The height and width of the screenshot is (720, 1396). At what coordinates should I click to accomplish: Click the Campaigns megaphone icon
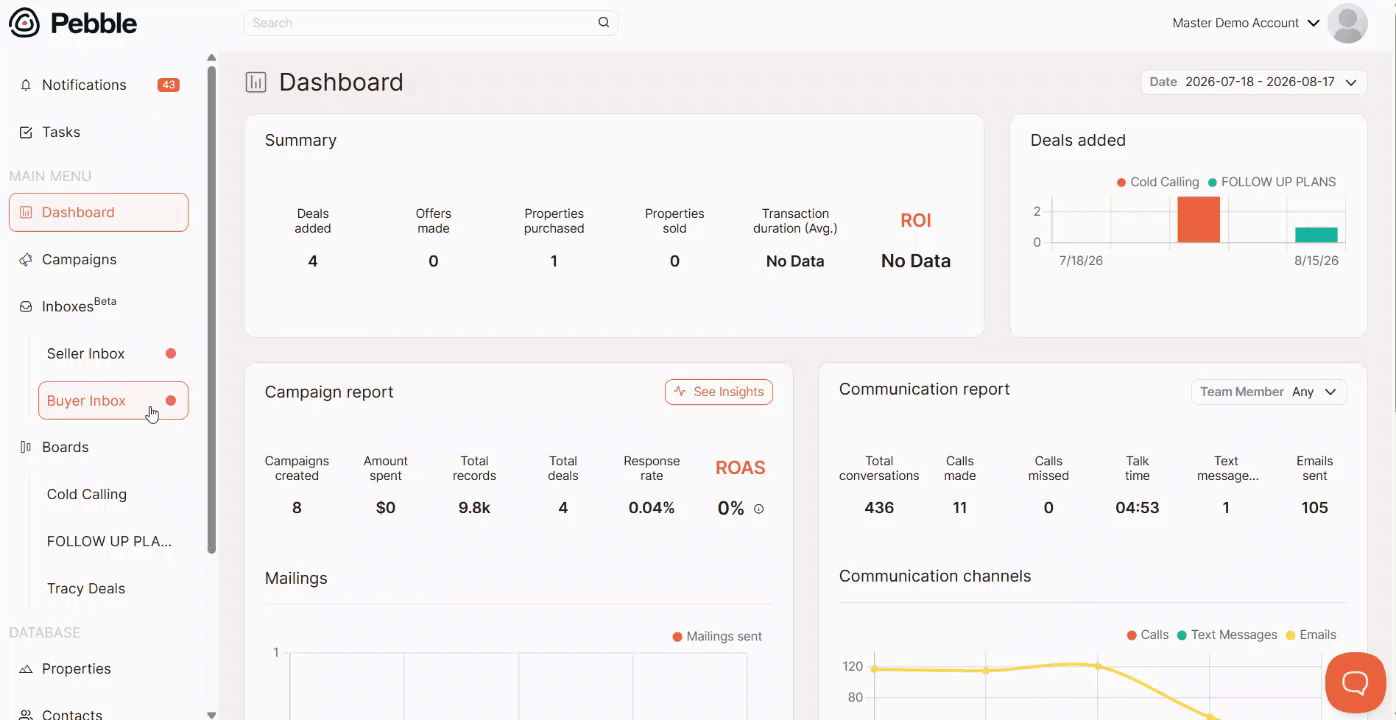26,259
